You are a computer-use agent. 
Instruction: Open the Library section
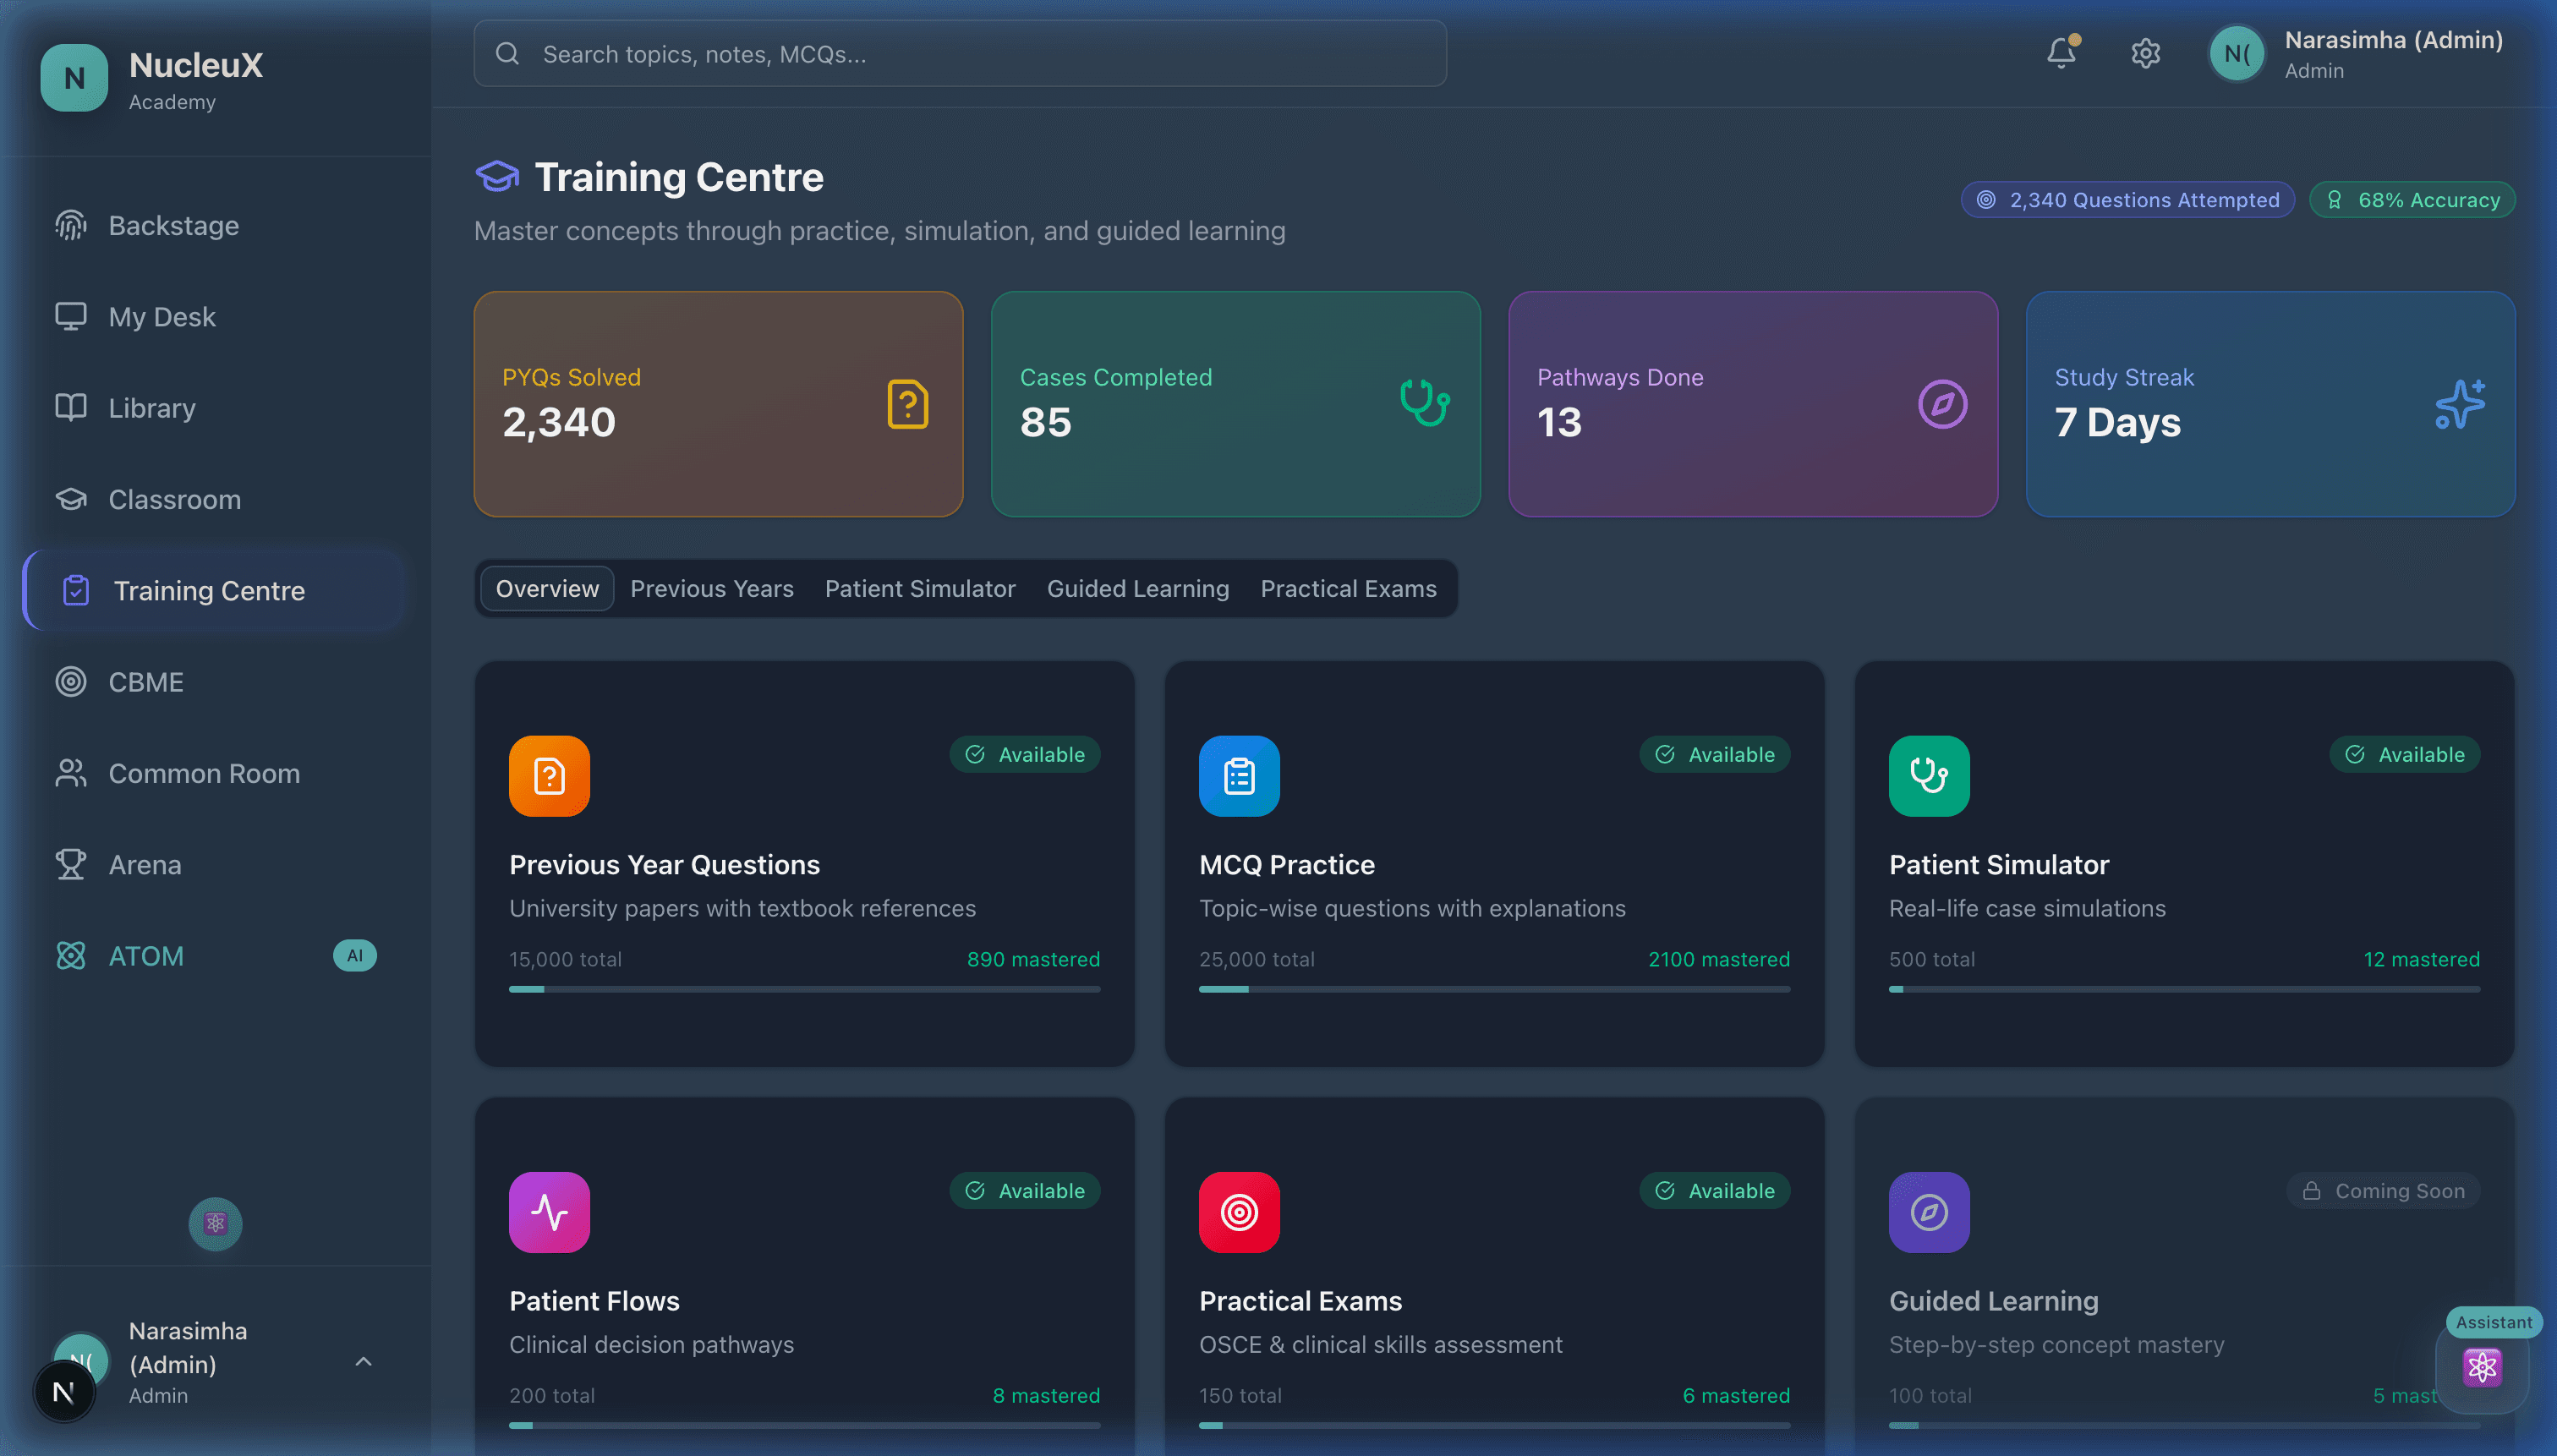tap(151, 408)
